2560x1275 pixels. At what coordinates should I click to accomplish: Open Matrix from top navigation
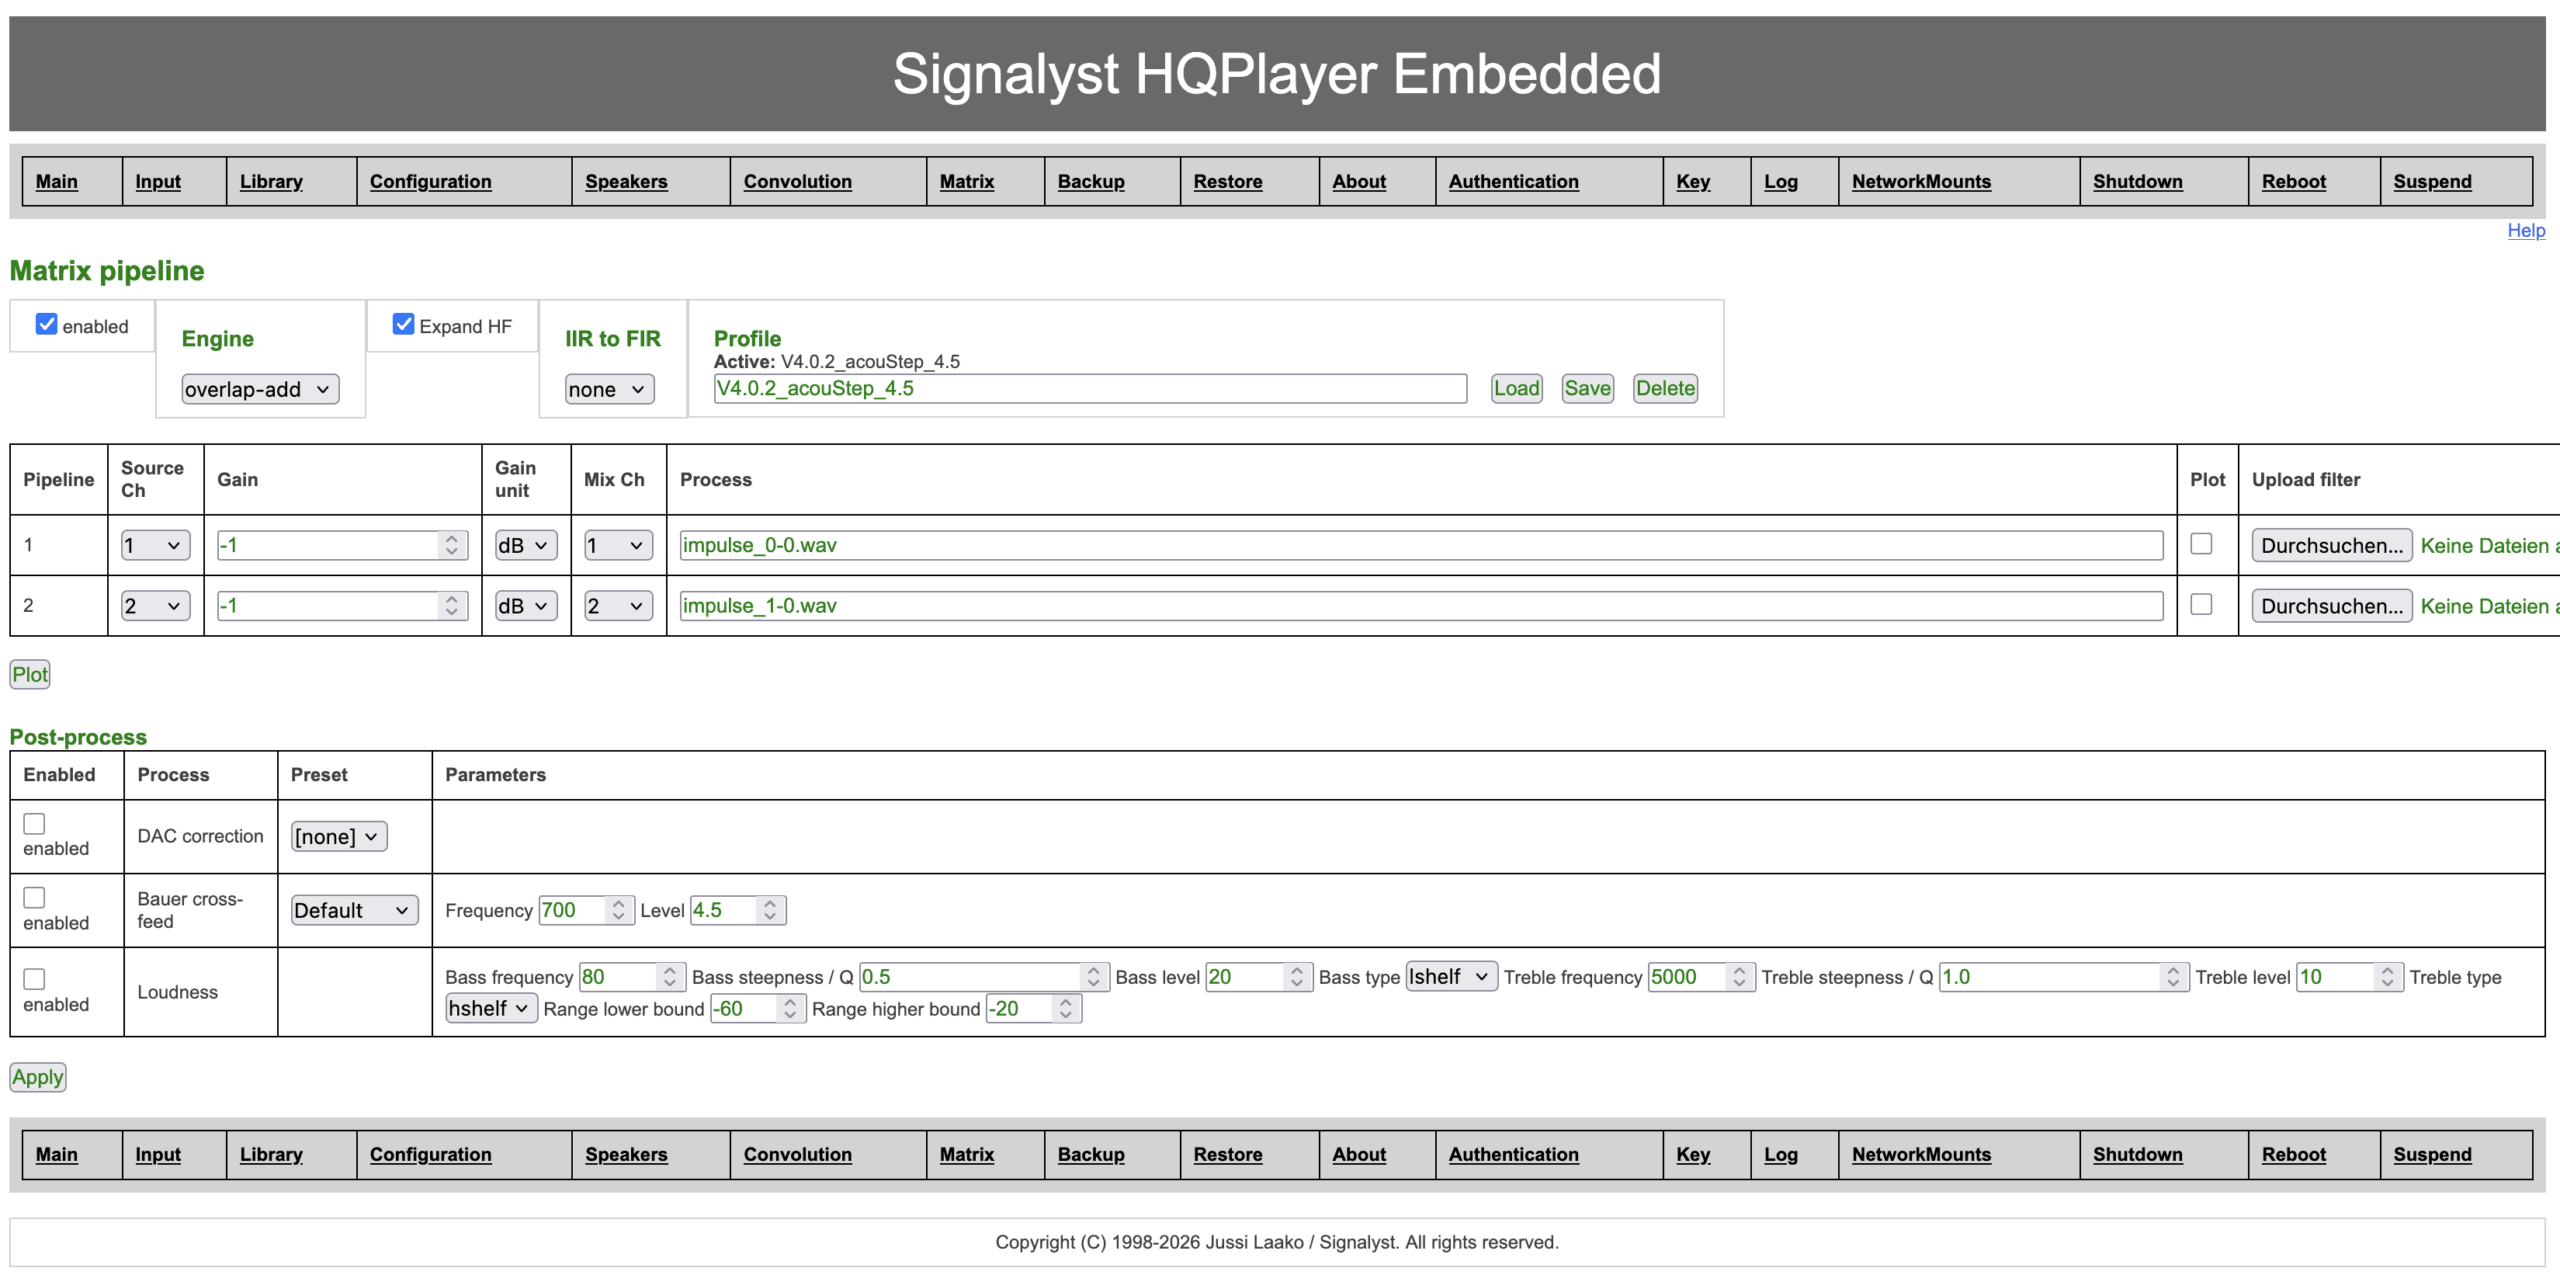click(x=967, y=182)
